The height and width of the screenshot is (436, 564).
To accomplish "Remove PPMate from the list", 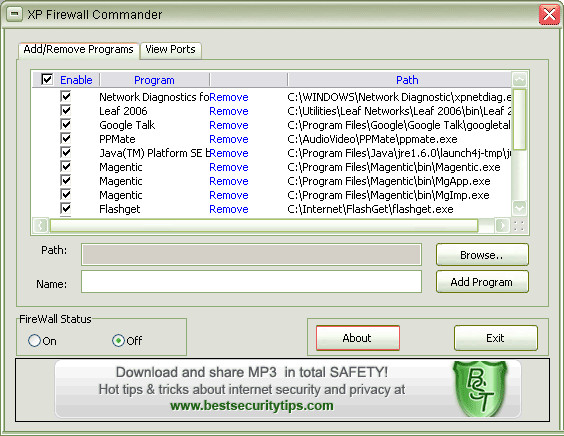I will pyautogui.click(x=229, y=139).
